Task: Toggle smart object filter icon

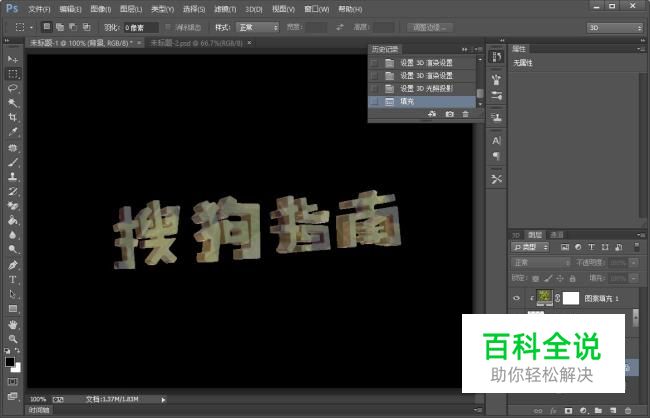Action: coord(618,247)
